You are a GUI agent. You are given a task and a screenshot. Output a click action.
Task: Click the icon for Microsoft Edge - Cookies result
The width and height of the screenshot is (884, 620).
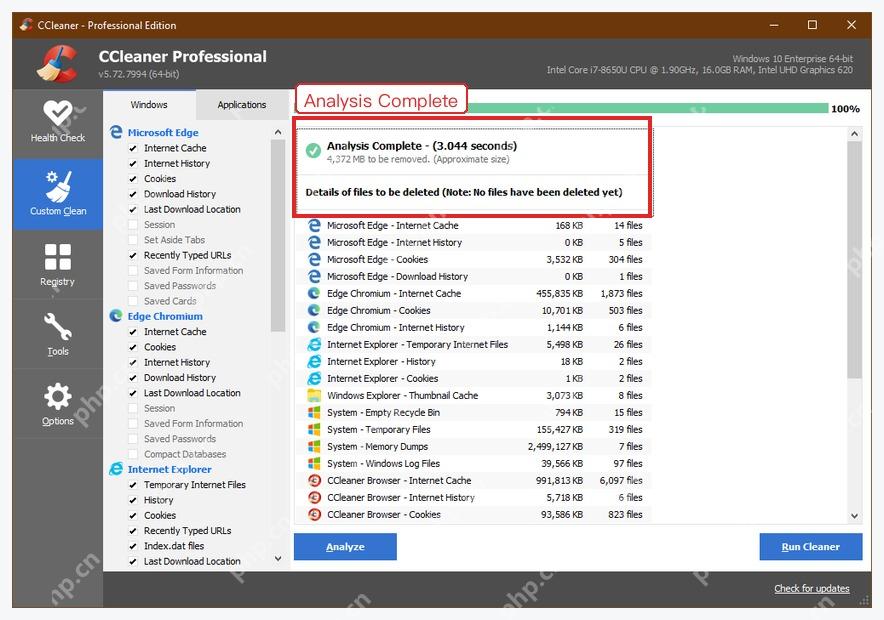pos(314,259)
